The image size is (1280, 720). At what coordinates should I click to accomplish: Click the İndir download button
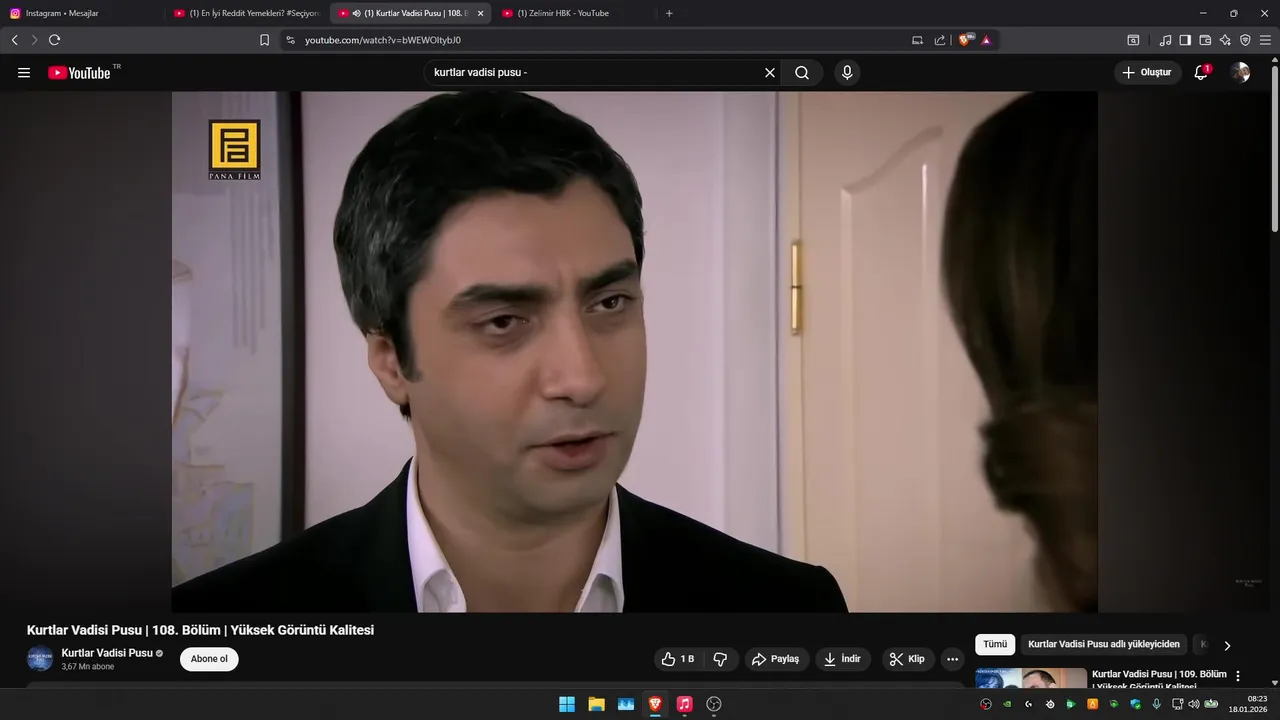tap(843, 659)
